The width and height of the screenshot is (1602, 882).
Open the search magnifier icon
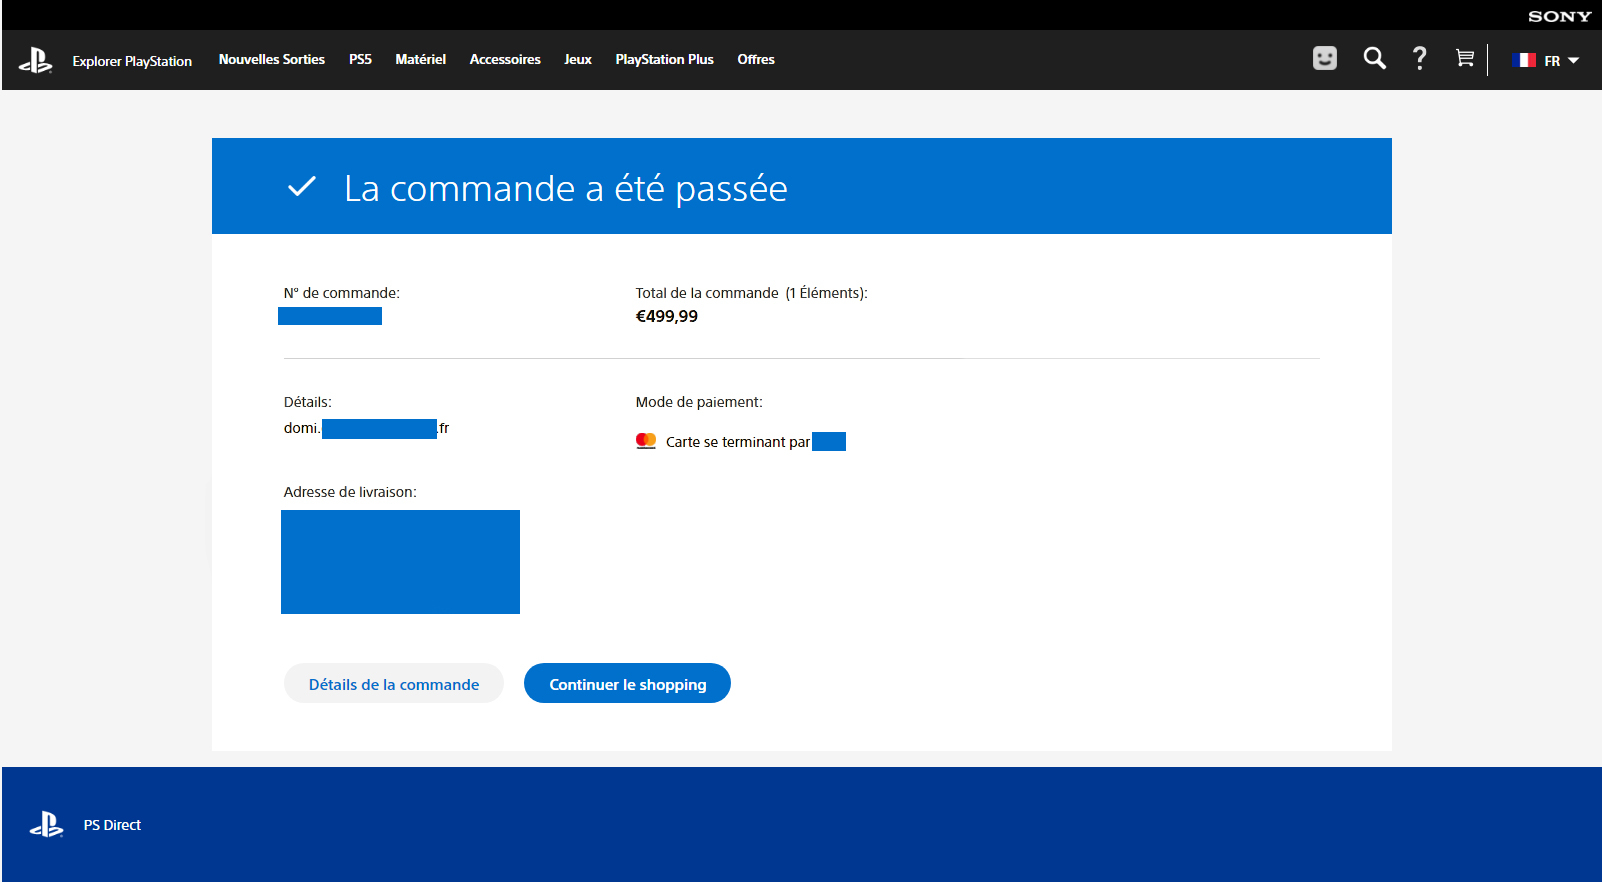tap(1375, 58)
